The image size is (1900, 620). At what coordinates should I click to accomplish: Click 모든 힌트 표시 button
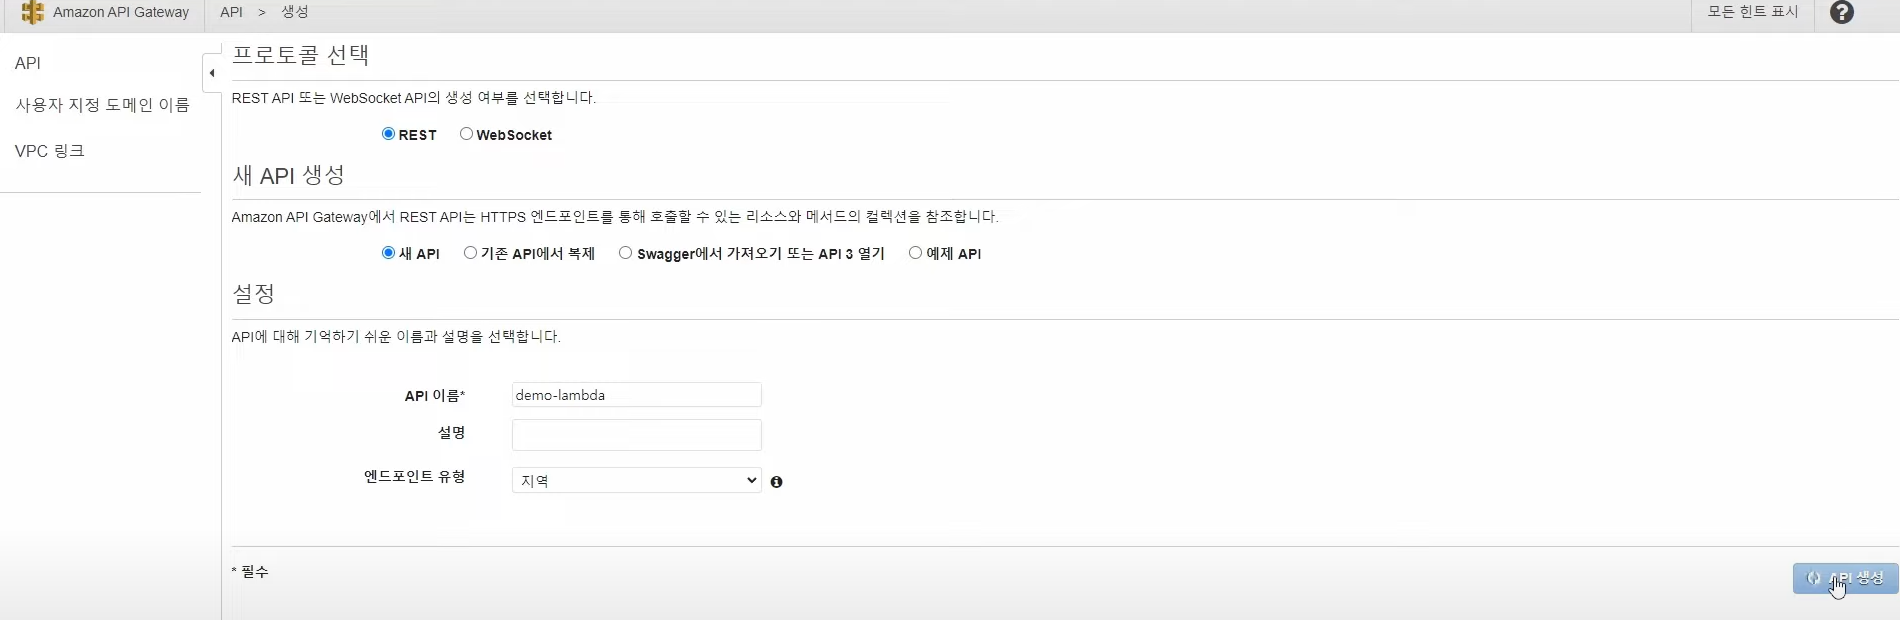(1752, 12)
